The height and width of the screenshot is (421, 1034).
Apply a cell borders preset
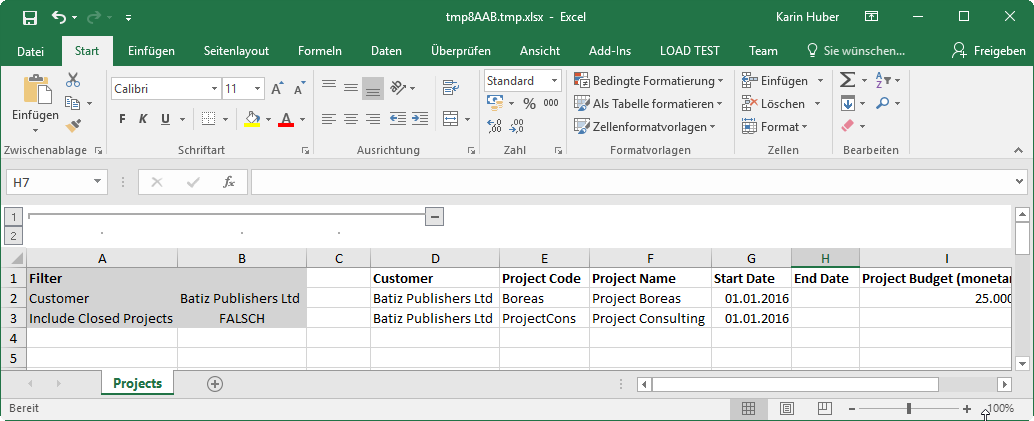pos(208,119)
